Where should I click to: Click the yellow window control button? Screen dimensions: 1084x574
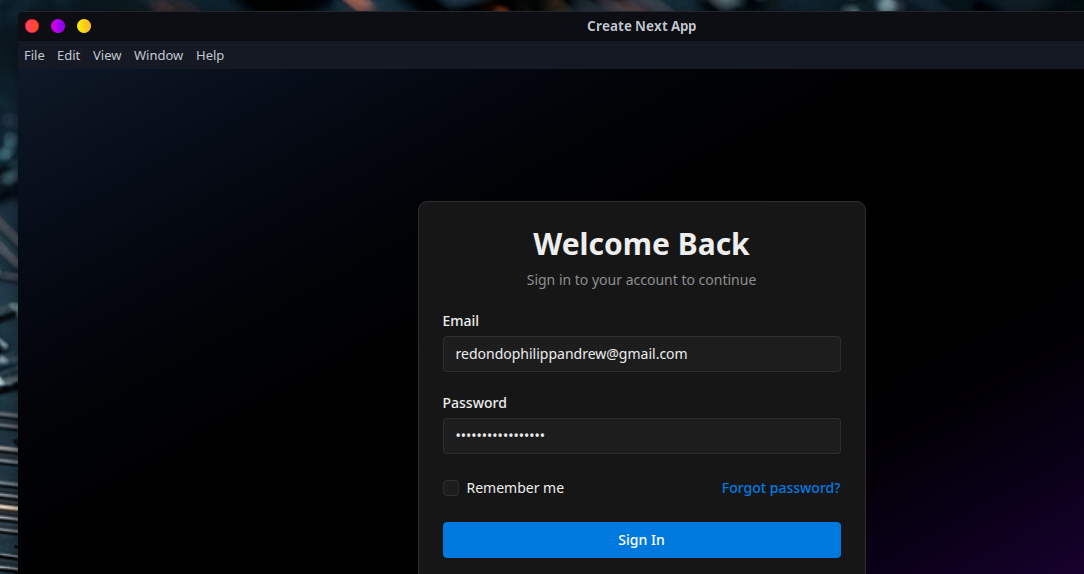point(84,26)
